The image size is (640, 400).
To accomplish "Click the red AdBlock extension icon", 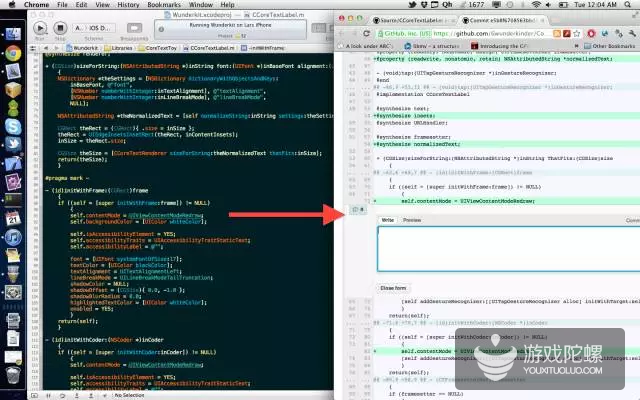I will [x=591, y=33].
